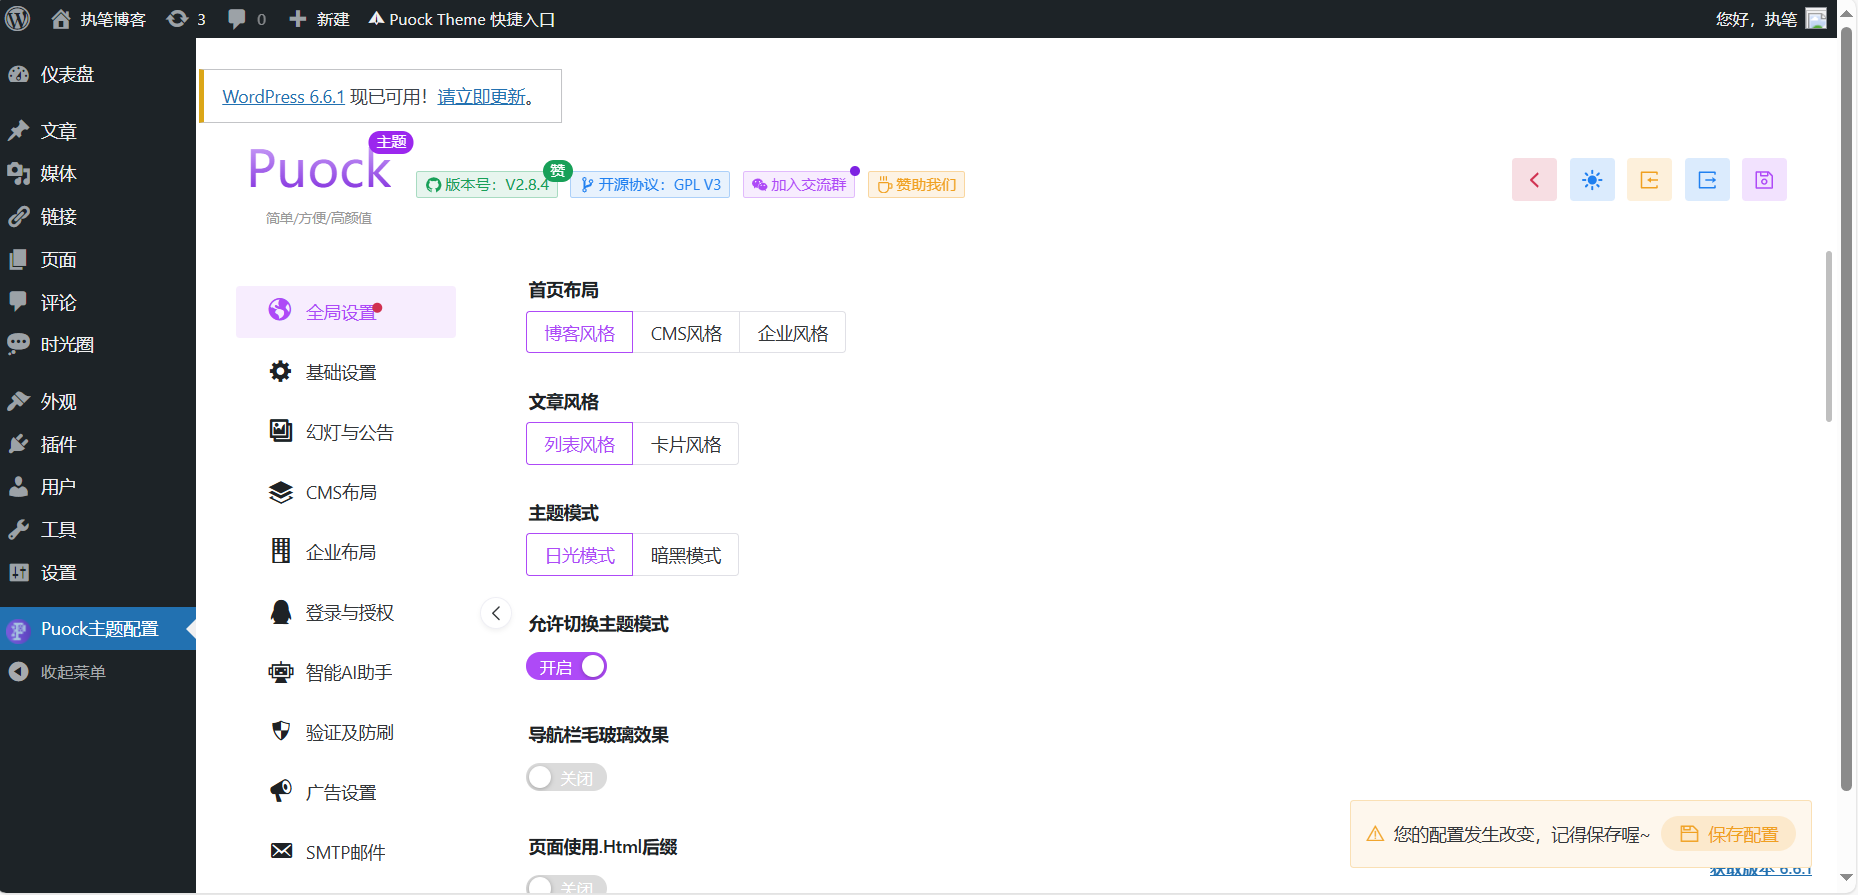1858x895 pixels.
Task: Open the 插件 plugins menu
Action: pos(98,445)
